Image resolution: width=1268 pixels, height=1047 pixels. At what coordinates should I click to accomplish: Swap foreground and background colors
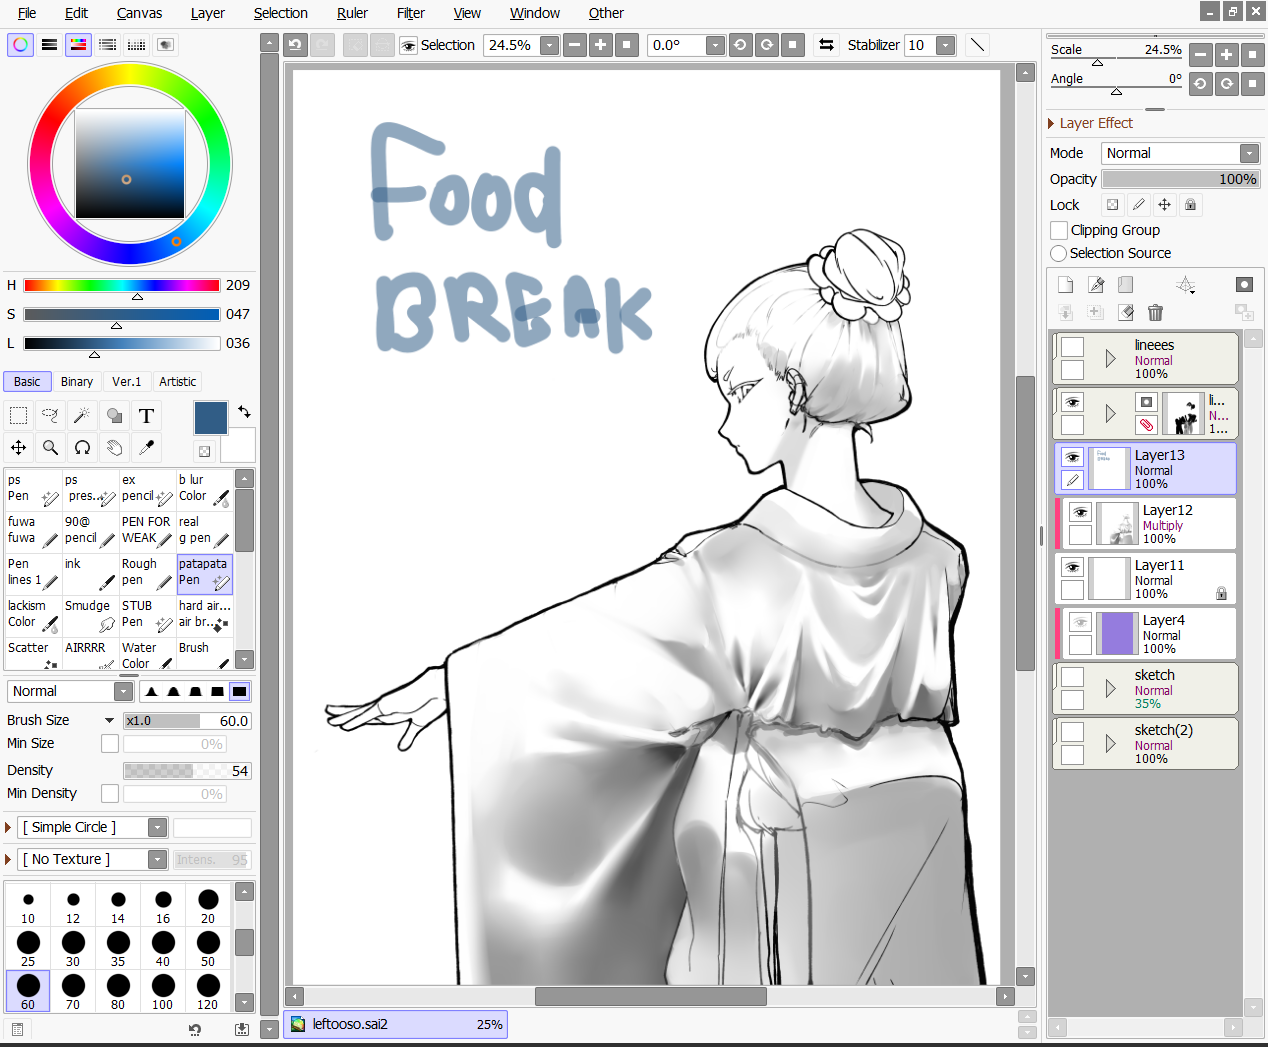click(244, 411)
